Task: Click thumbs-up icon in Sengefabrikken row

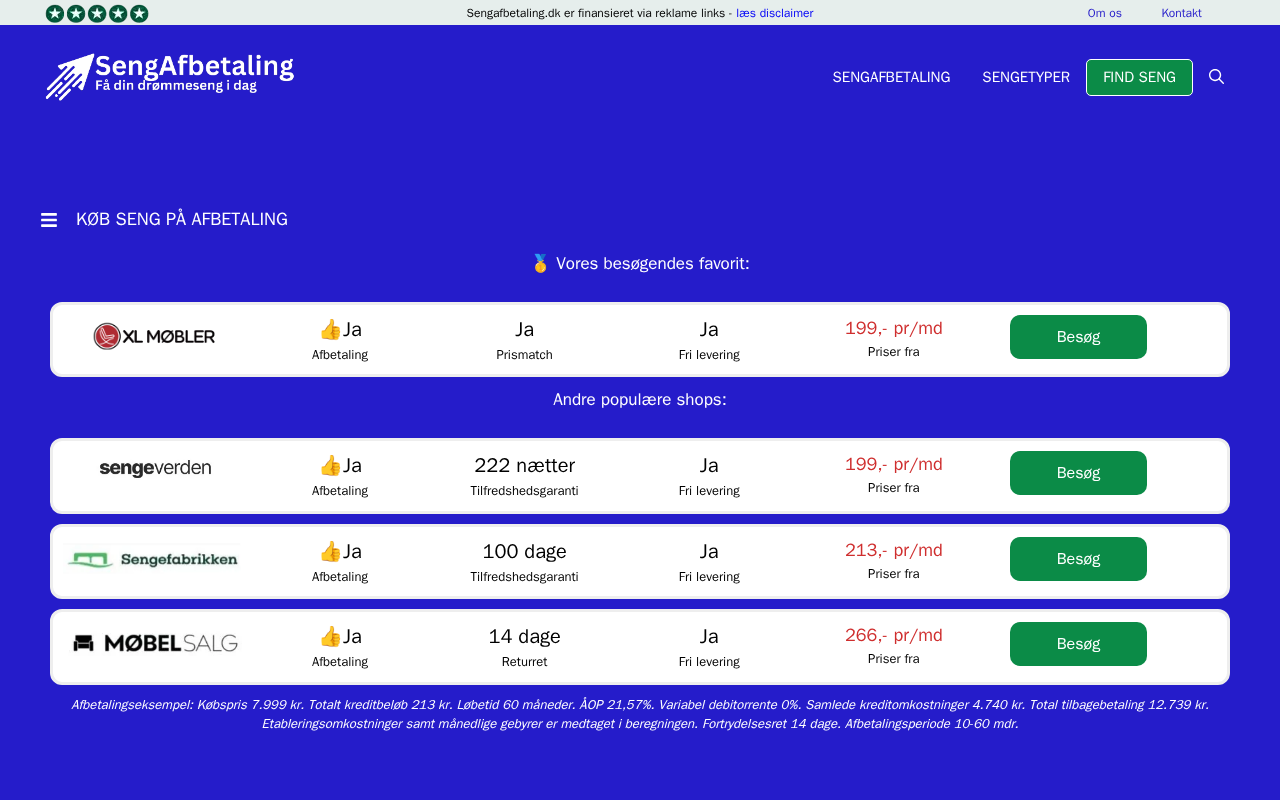Action: (x=330, y=551)
